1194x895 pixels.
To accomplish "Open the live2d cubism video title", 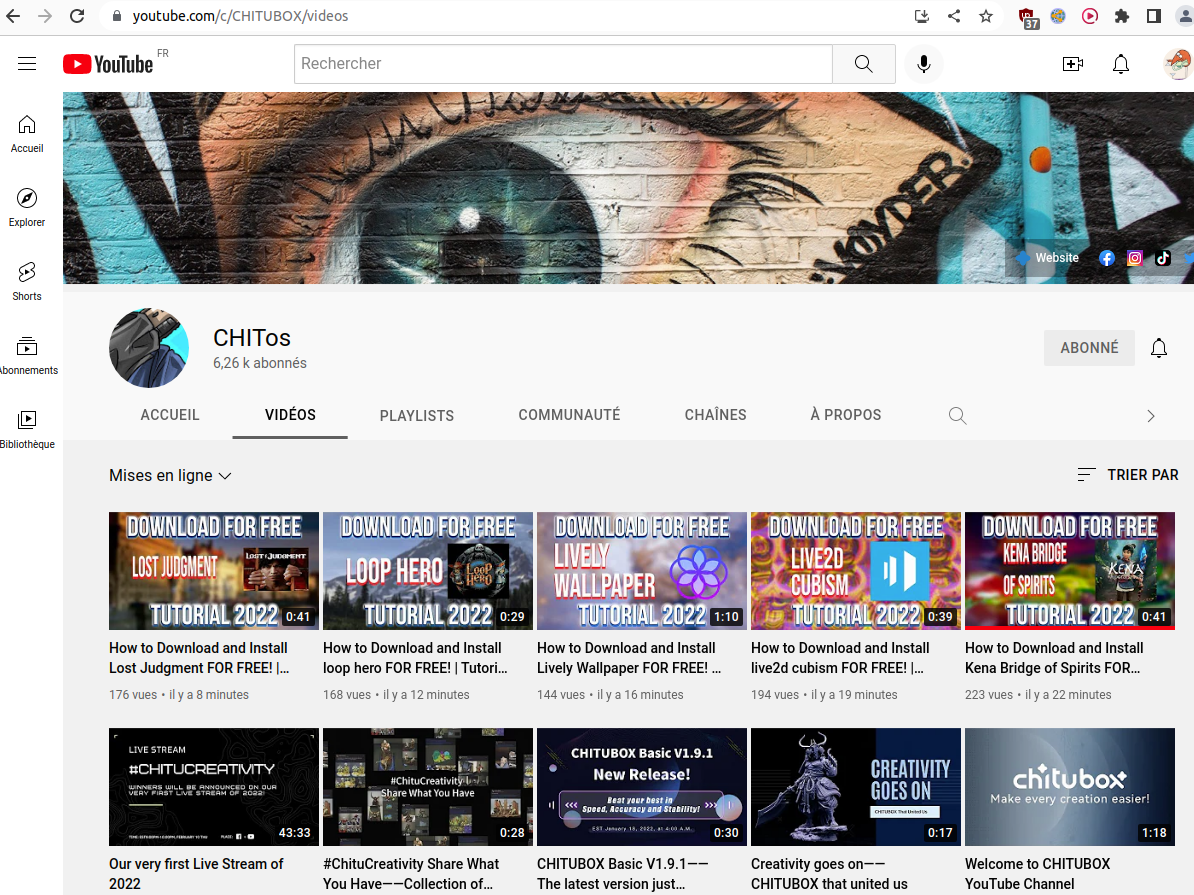I will [840, 657].
